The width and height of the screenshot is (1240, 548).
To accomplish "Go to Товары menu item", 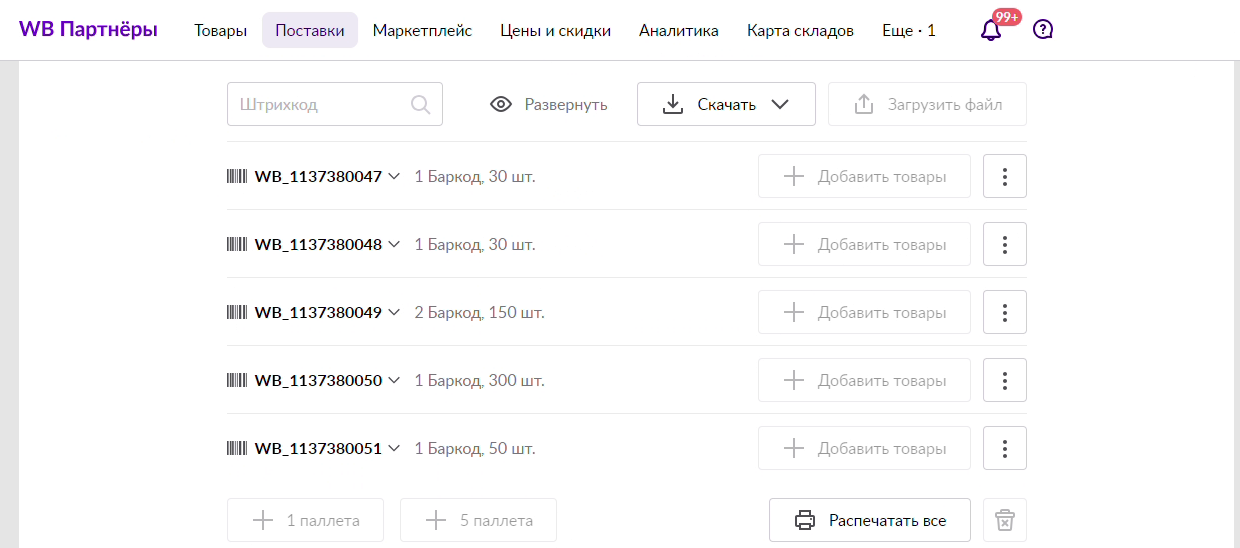I will (x=220, y=30).
